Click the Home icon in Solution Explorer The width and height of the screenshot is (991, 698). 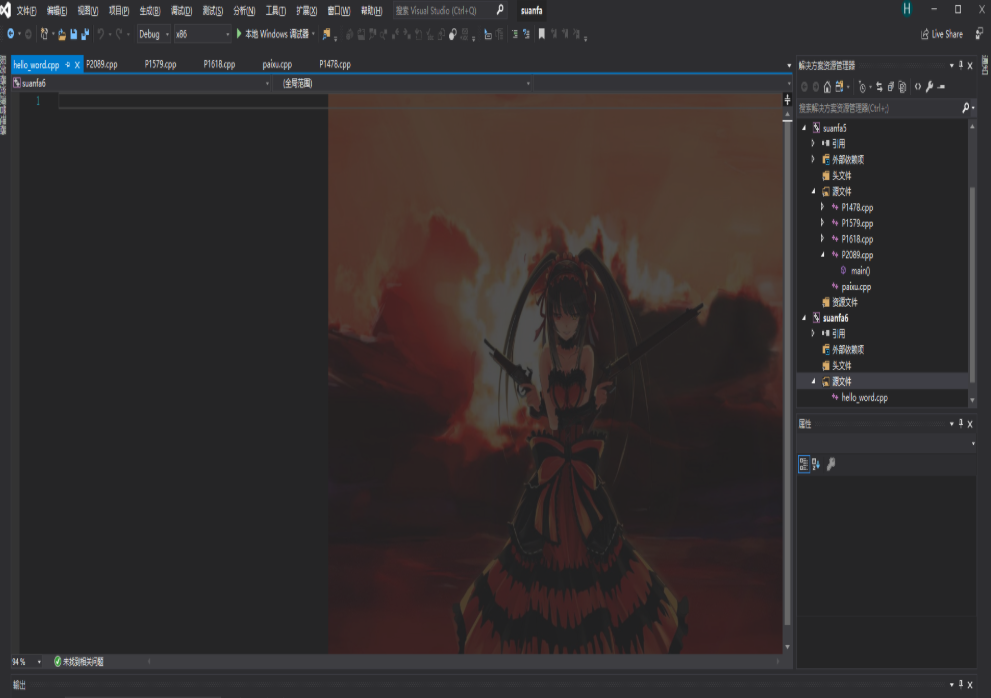(x=827, y=87)
